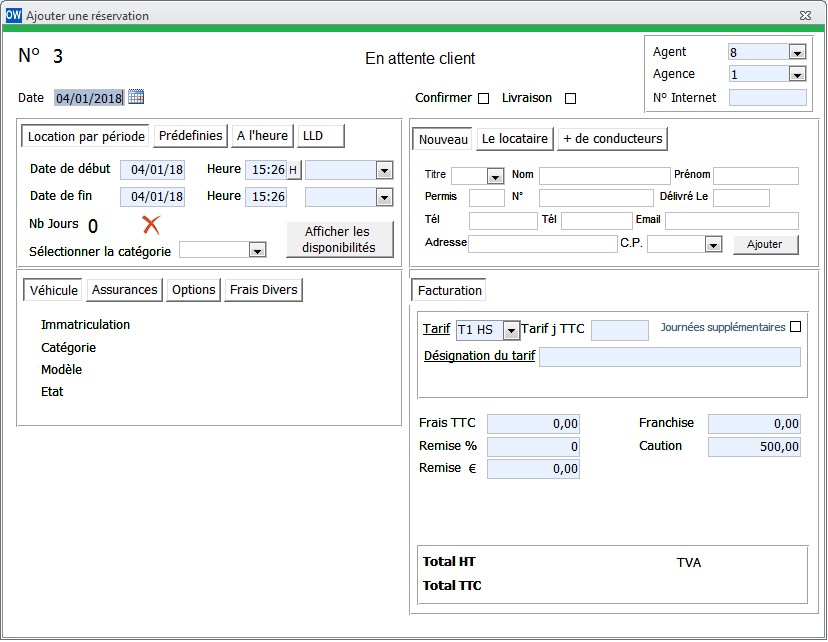Click the Ajouter button
This screenshot has width=828, height=642.
pos(765,244)
